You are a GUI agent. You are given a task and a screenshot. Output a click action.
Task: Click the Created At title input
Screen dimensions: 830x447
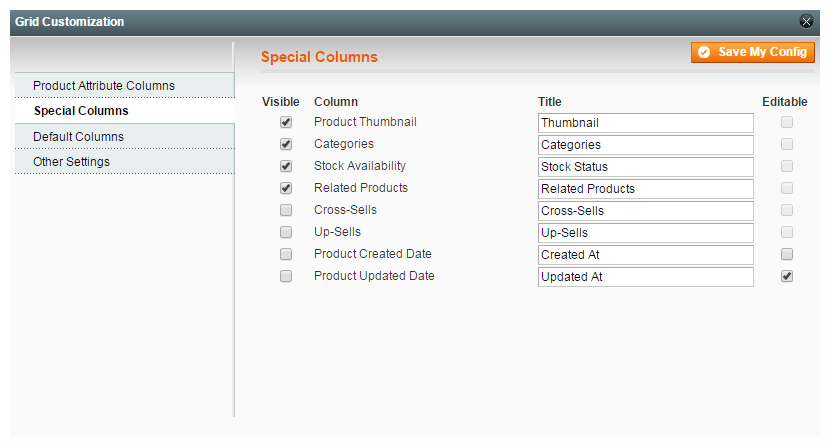[645, 255]
